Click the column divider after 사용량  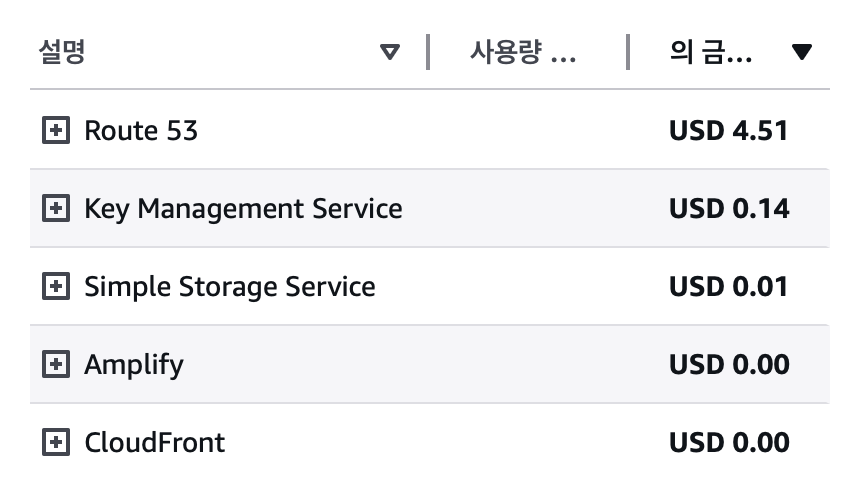point(628,52)
